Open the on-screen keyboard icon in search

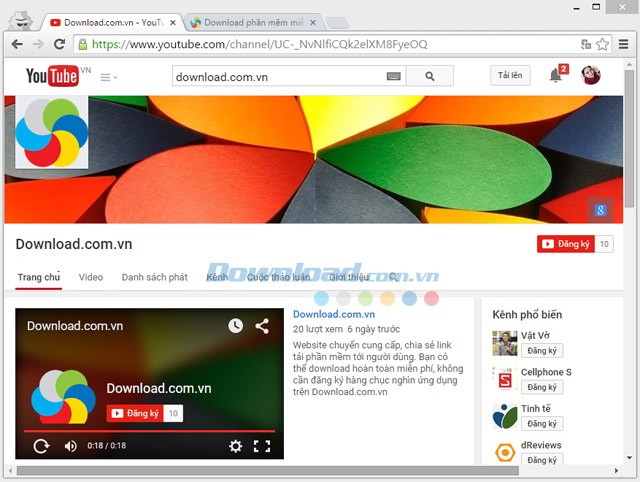coord(393,76)
